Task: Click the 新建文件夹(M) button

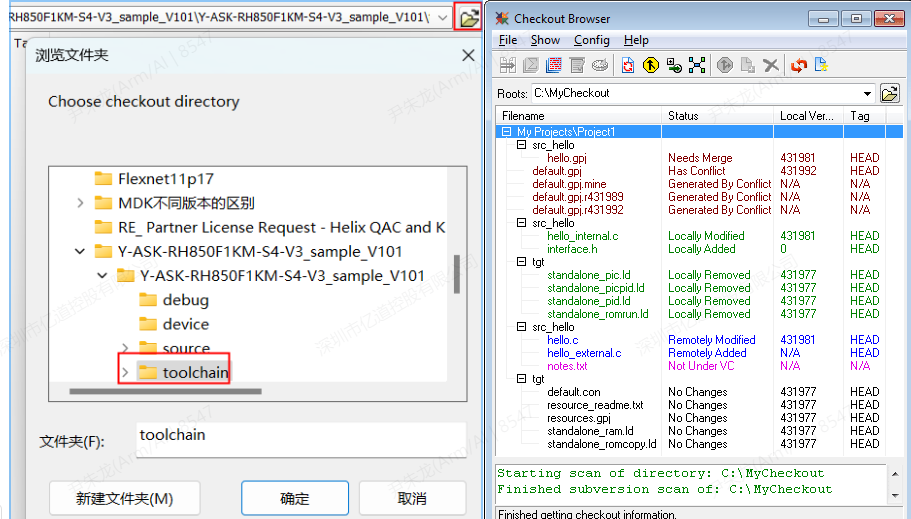Action: point(124,498)
